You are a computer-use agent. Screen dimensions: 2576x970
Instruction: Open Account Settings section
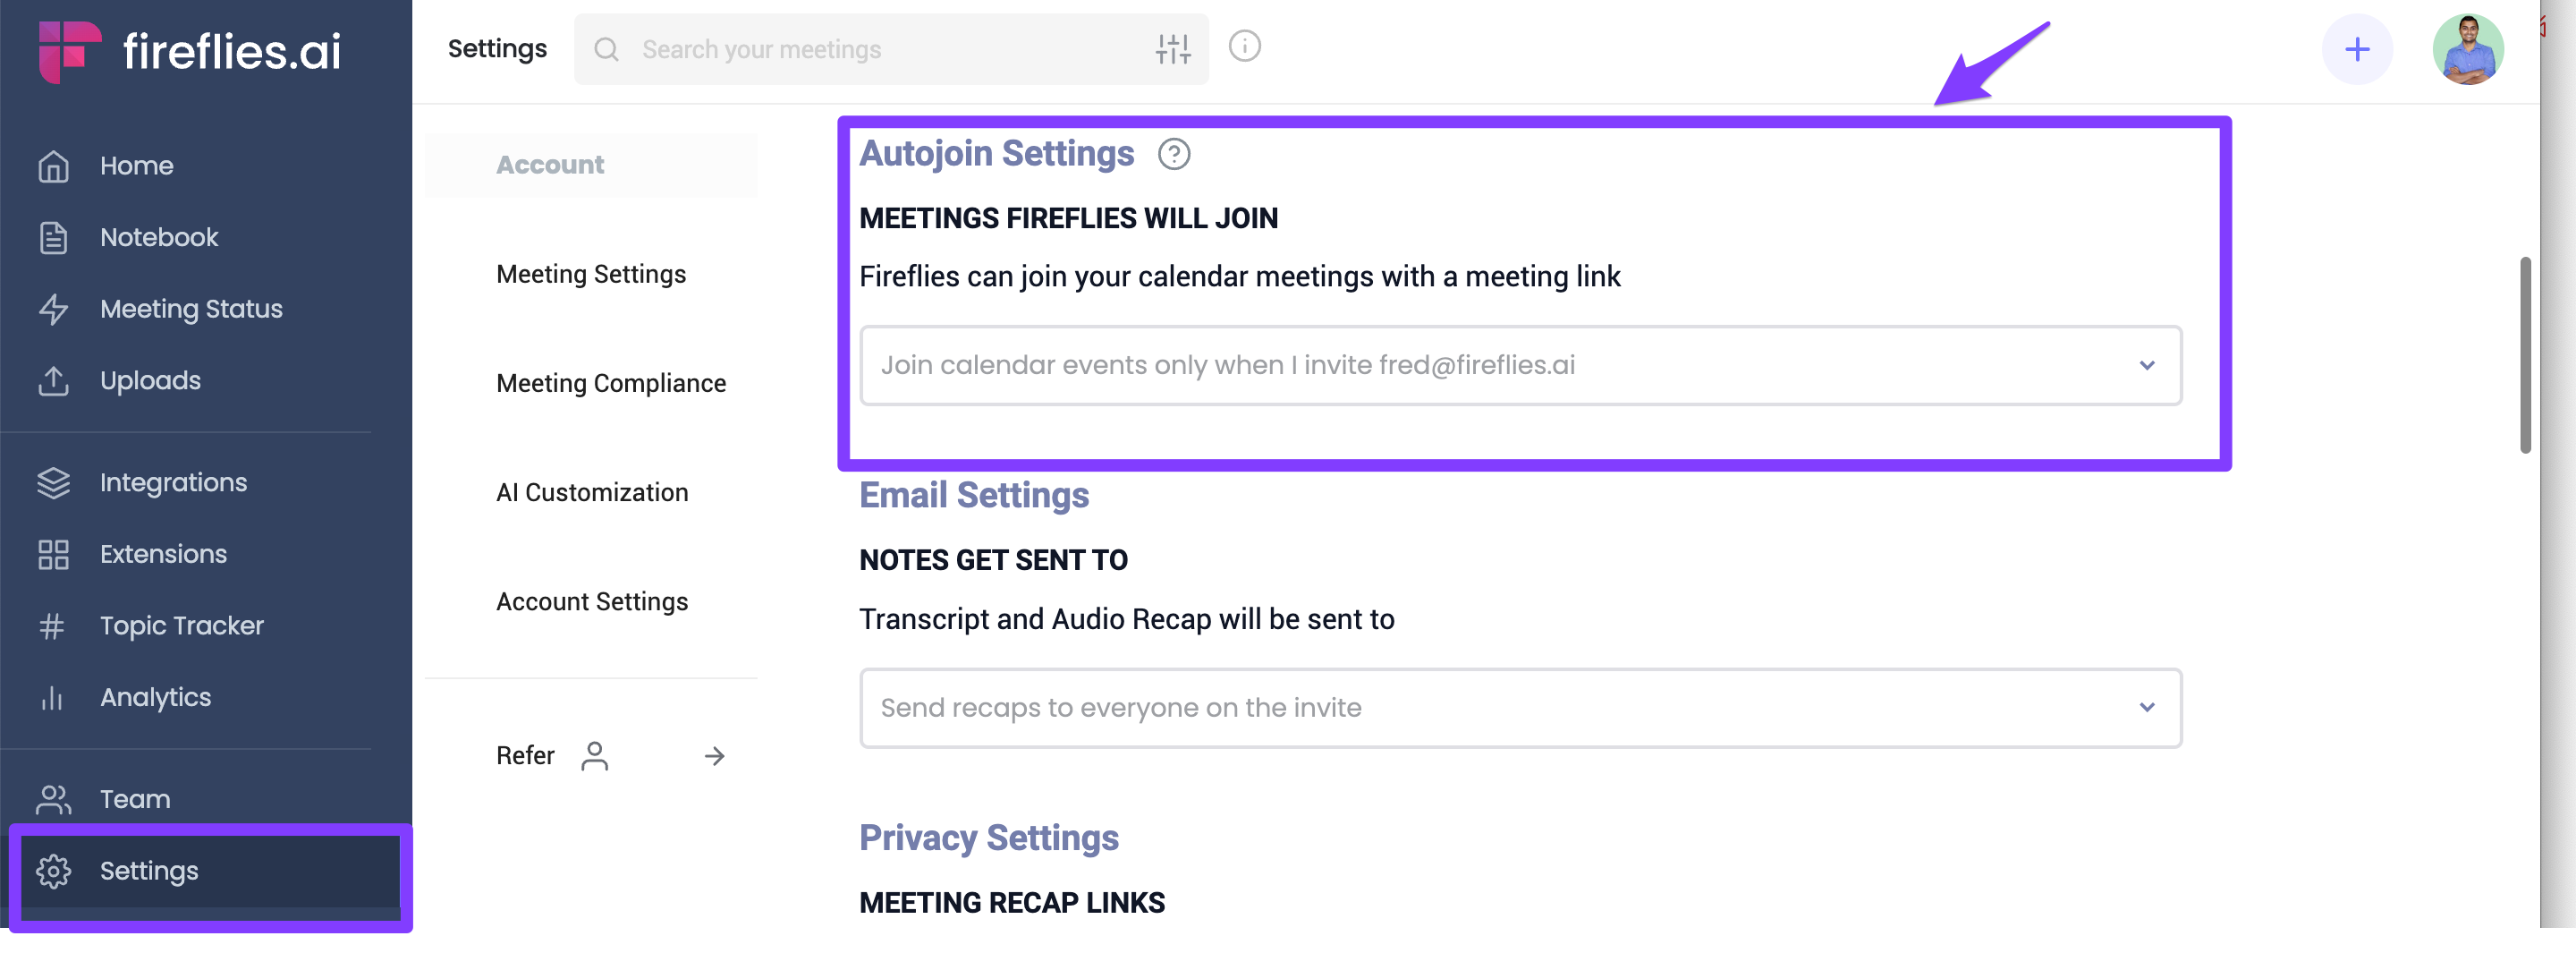pyautogui.click(x=592, y=601)
